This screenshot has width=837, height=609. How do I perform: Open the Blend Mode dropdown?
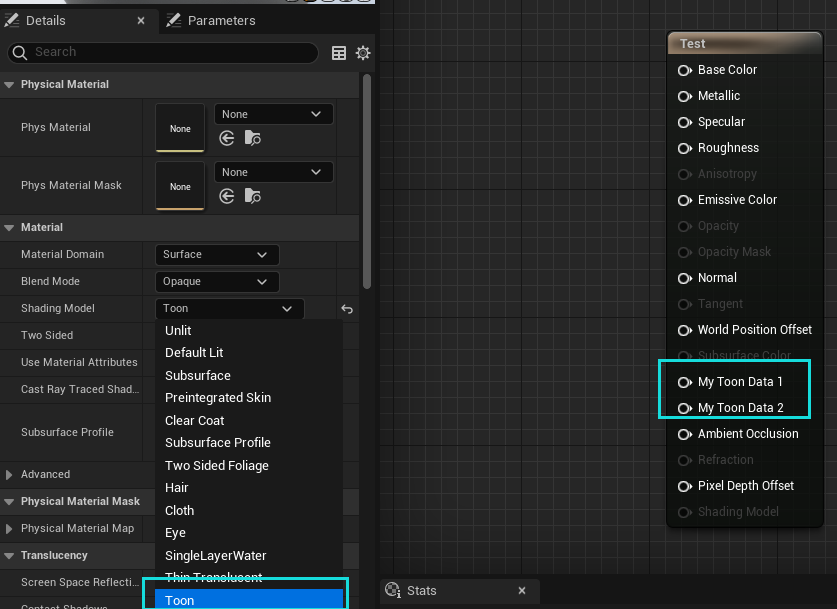(x=217, y=282)
